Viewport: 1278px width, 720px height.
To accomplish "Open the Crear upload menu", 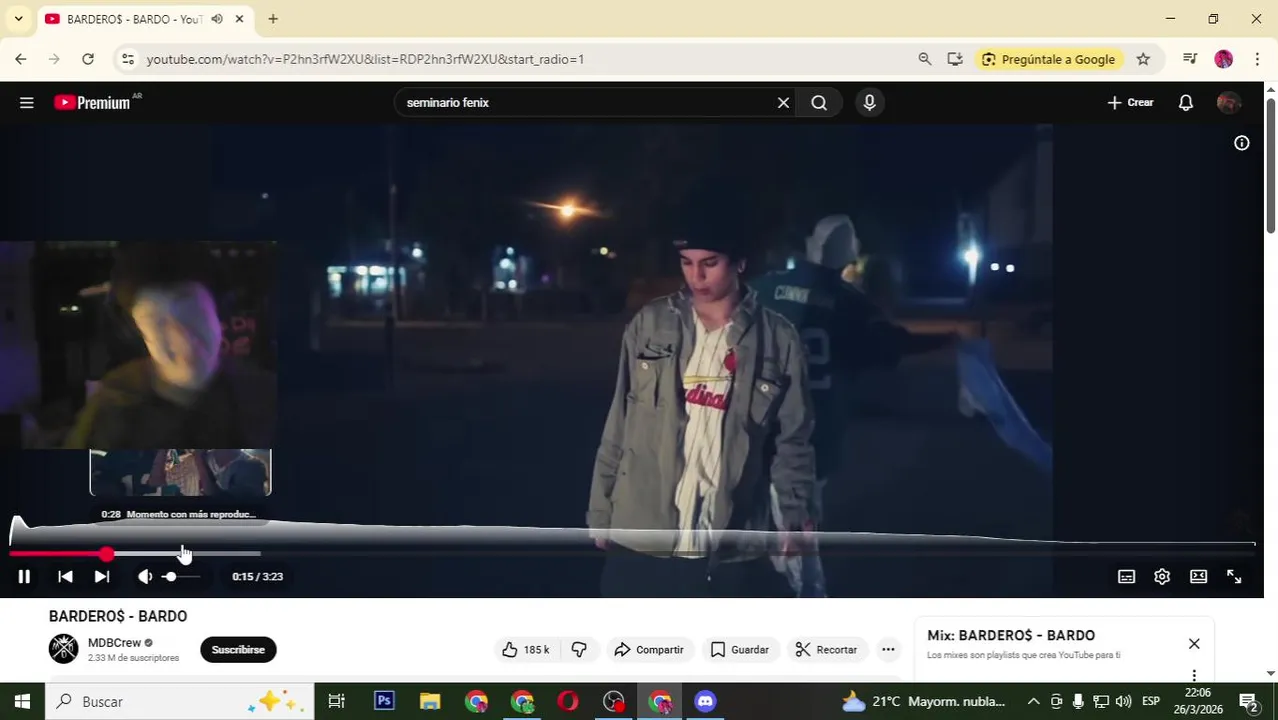I will tap(1130, 102).
